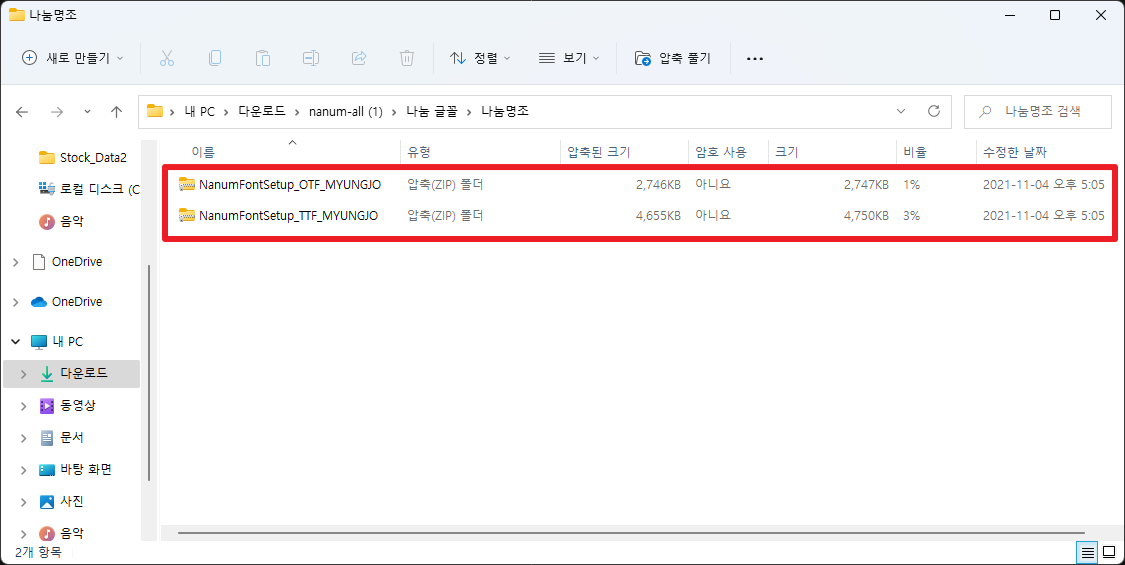Click the navigation pane vertical scrollbar

(x=149, y=373)
